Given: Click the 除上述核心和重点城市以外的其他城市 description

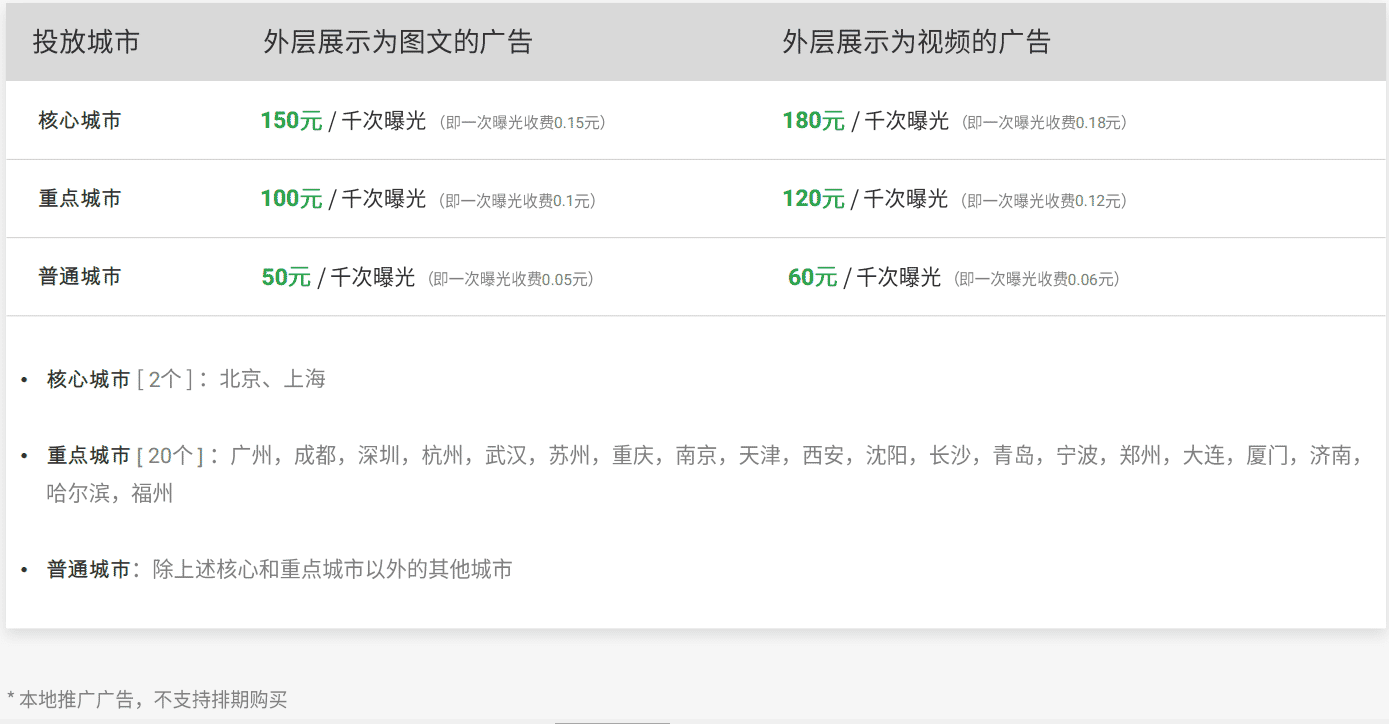Looking at the screenshot, I should coord(332,570).
